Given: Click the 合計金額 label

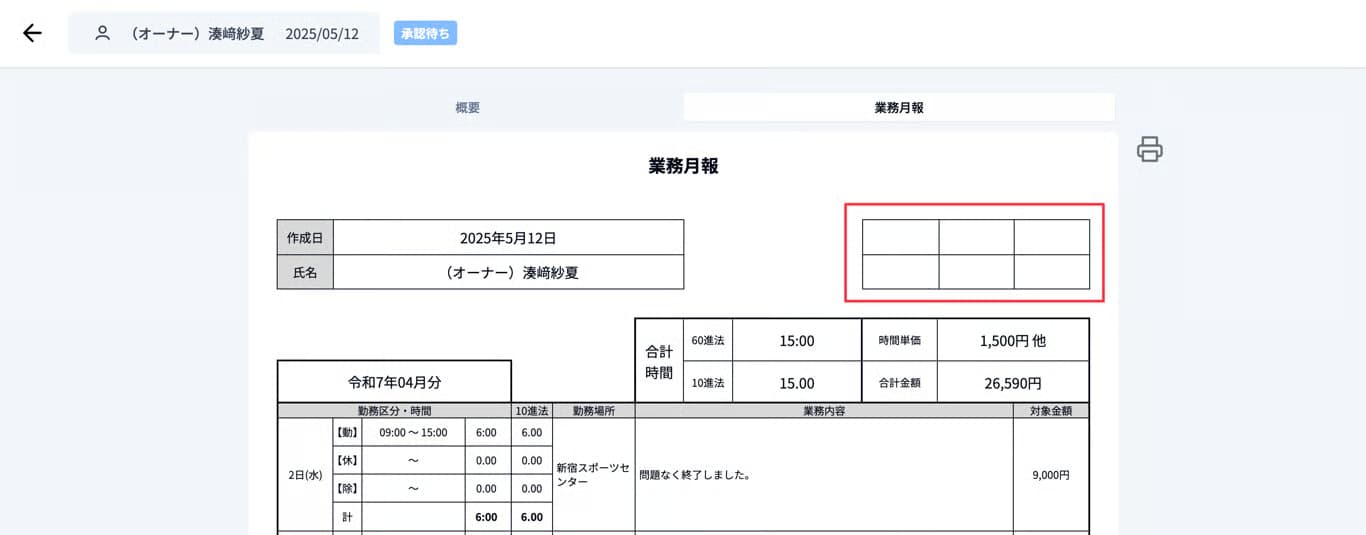Looking at the screenshot, I should (900, 382).
